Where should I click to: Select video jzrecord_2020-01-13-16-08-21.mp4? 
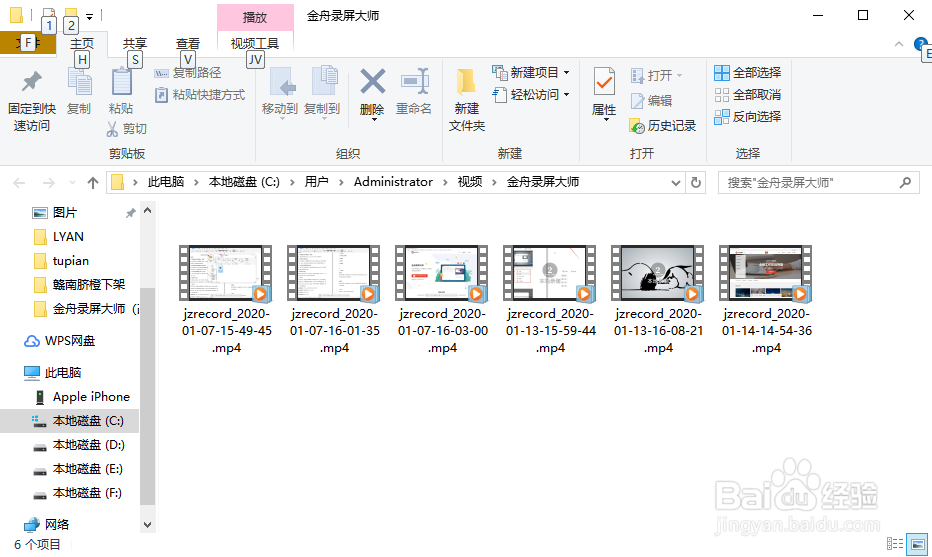coord(658,301)
